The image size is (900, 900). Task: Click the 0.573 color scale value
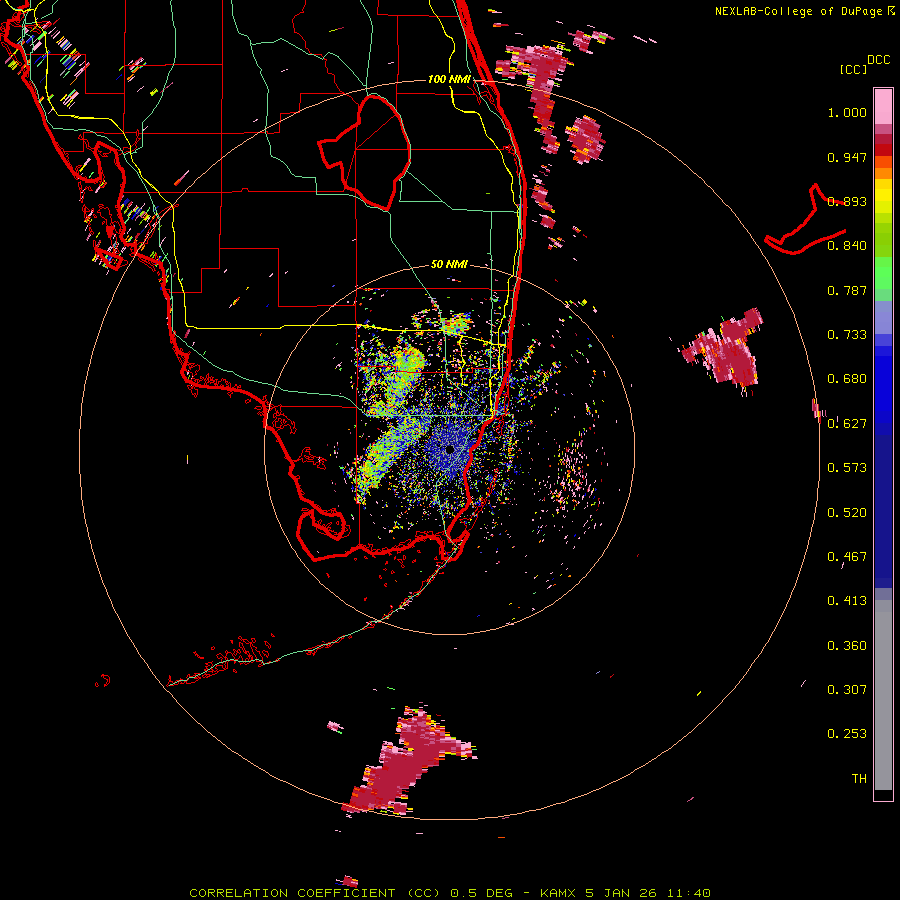pyautogui.click(x=847, y=468)
